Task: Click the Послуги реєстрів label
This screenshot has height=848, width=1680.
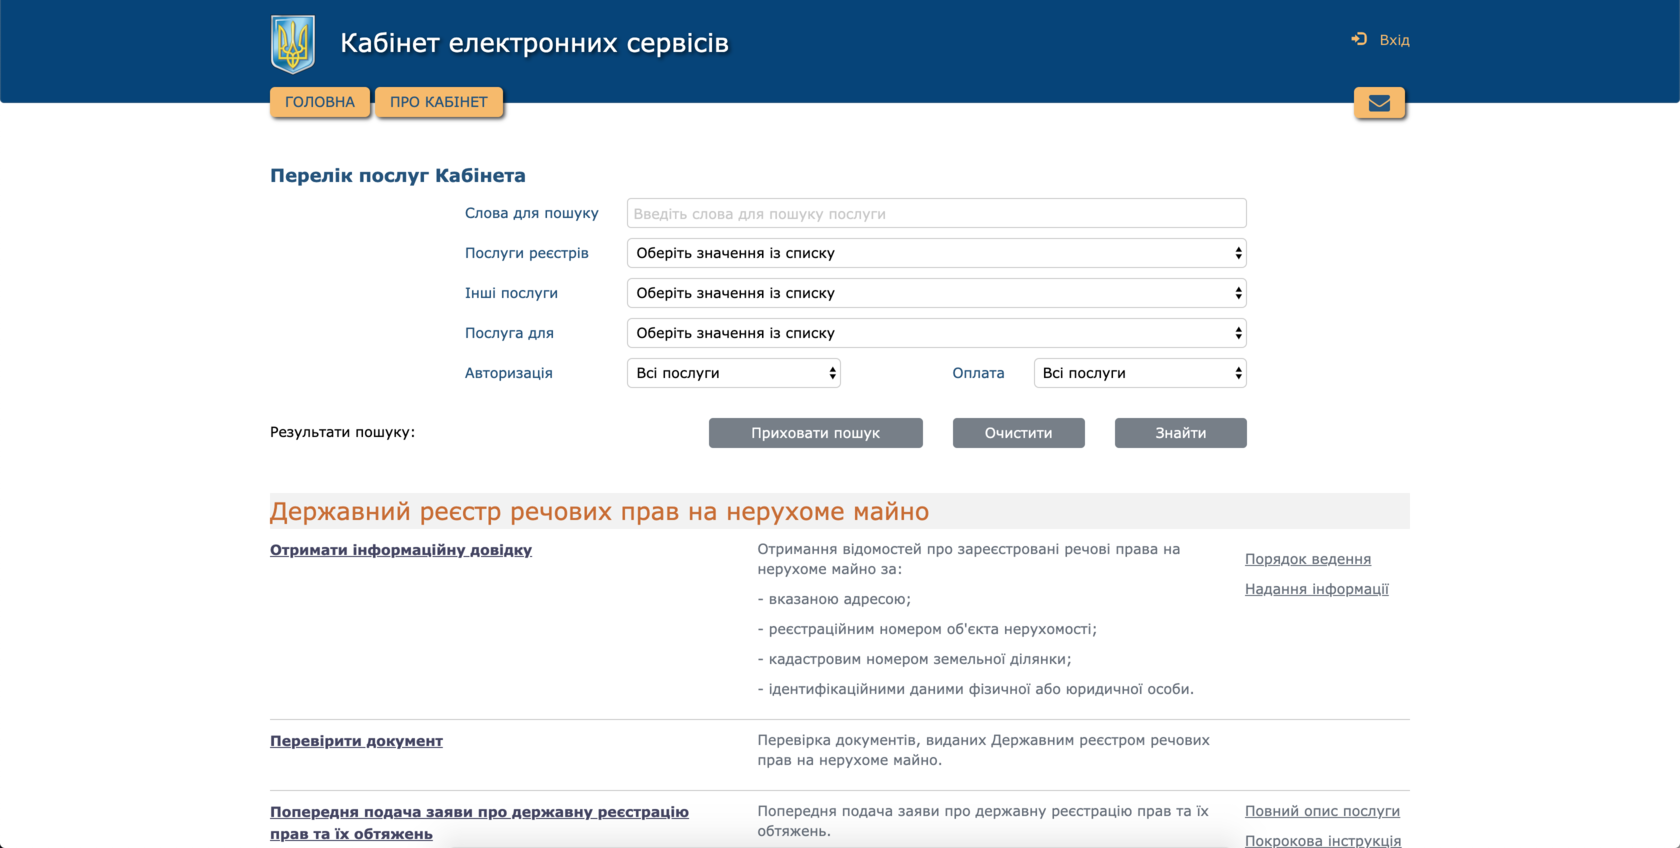Action: pyautogui.click(x=527, y=253)
